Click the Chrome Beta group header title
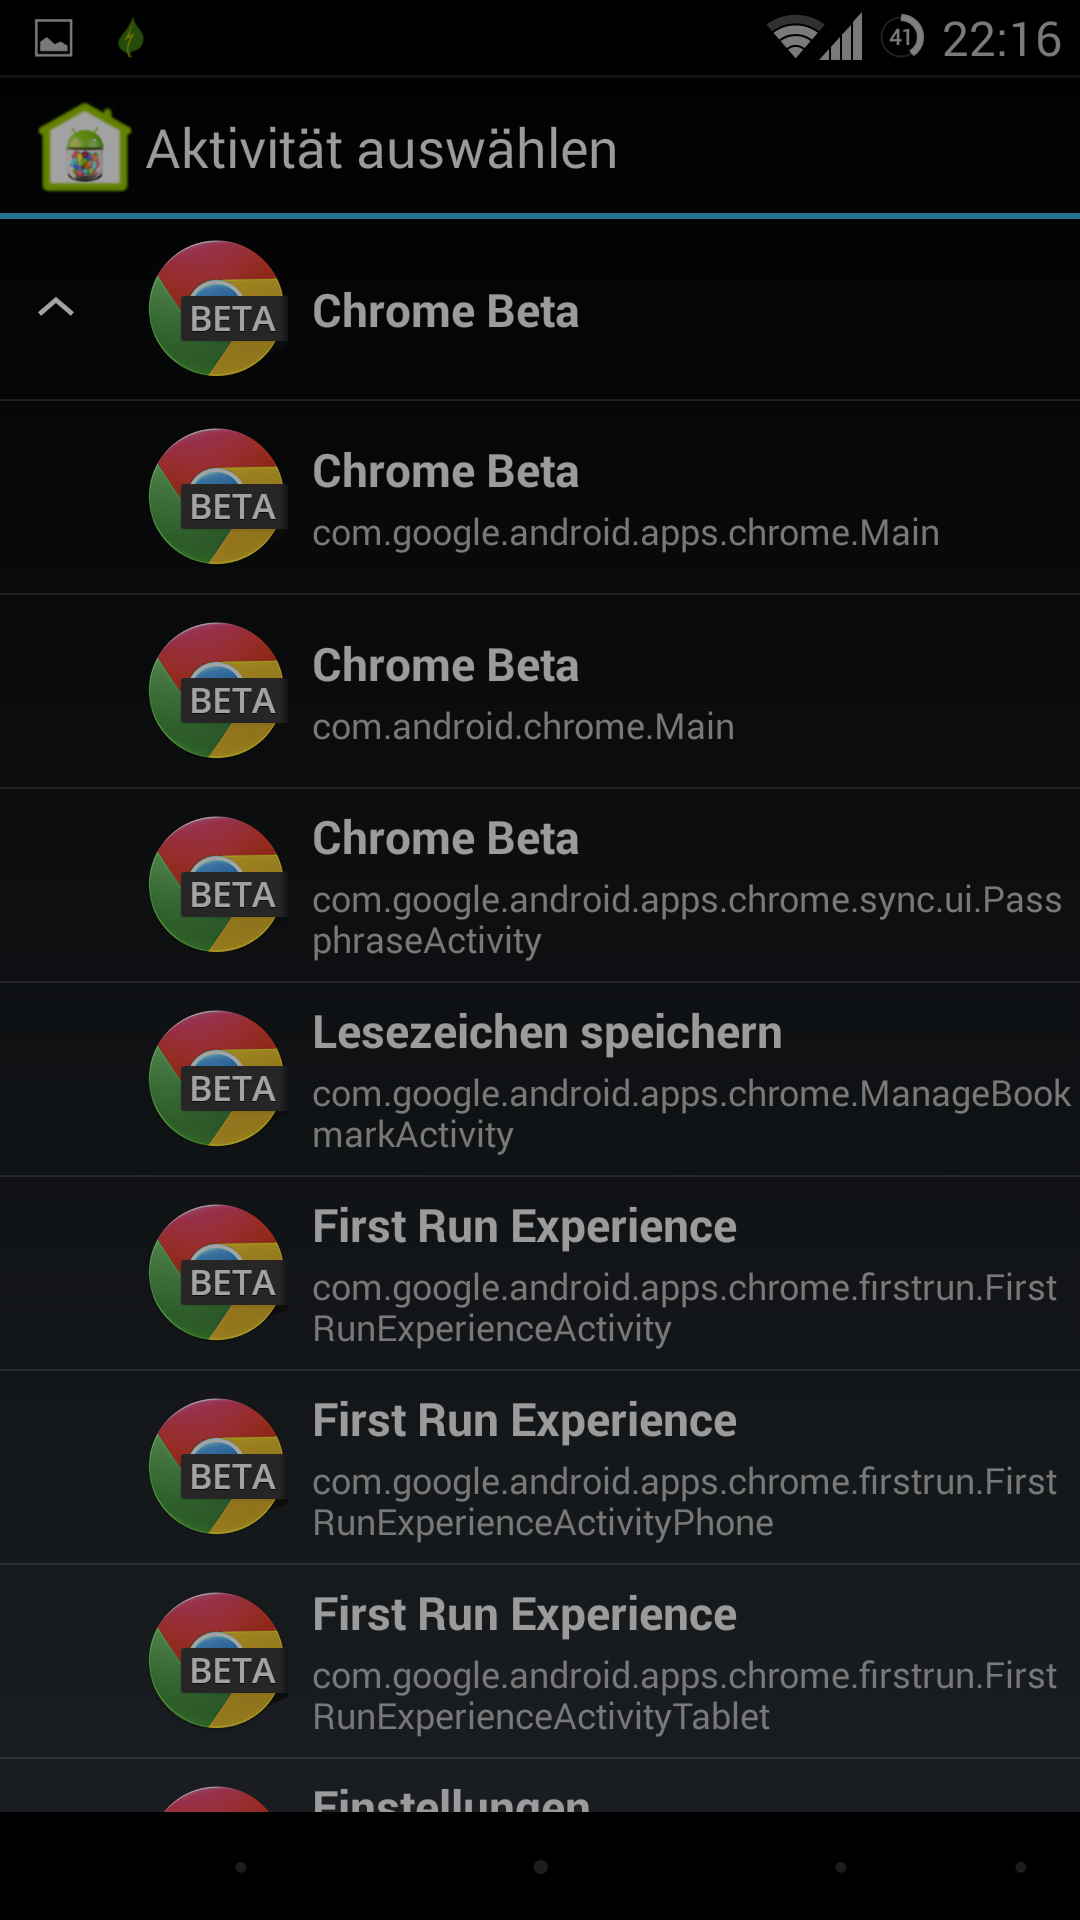 (446, 311)
